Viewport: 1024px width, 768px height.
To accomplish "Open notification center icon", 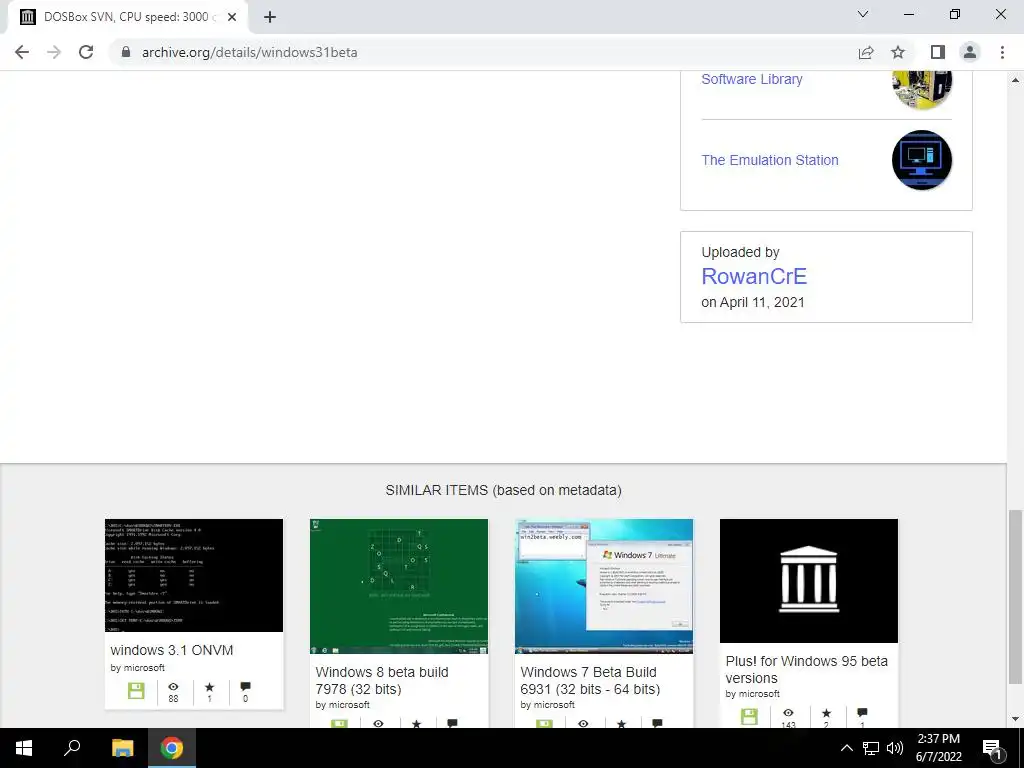I will click(992, 748).
